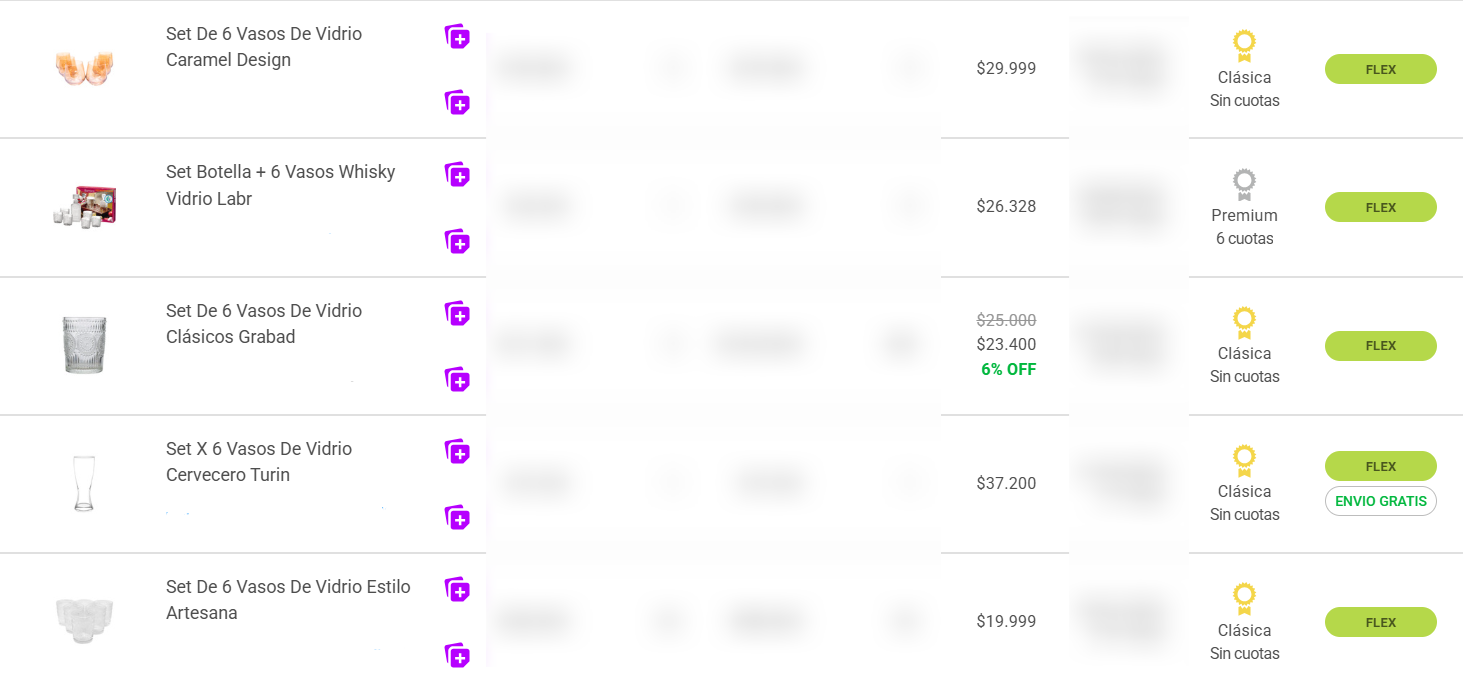Click lower purple add icon for Estilo Artesana set
1463x685 pixels.
[x=457, y=656]
